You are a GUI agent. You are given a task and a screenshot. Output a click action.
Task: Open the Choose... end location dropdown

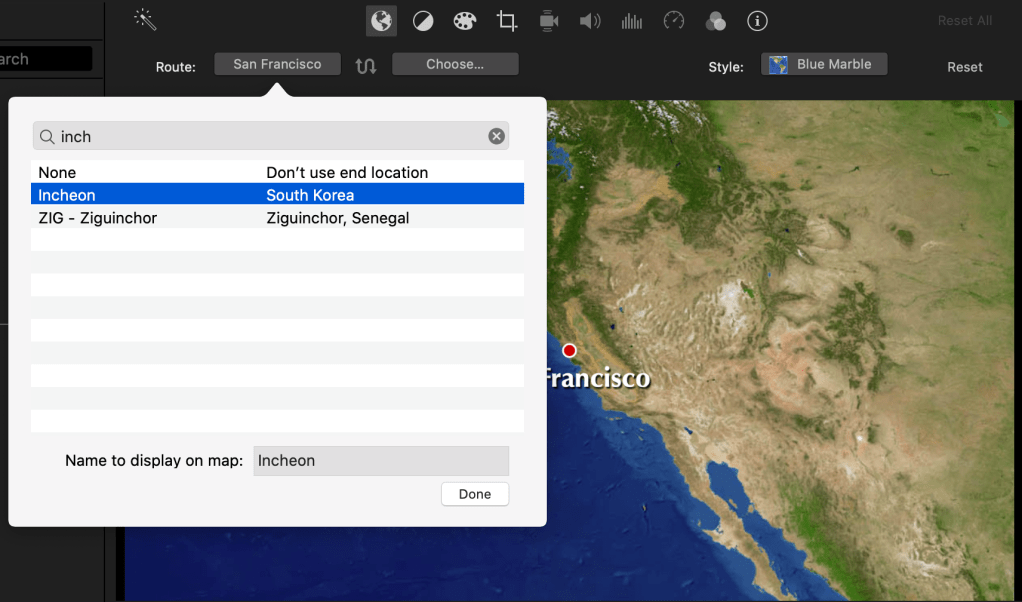(455, 64)
